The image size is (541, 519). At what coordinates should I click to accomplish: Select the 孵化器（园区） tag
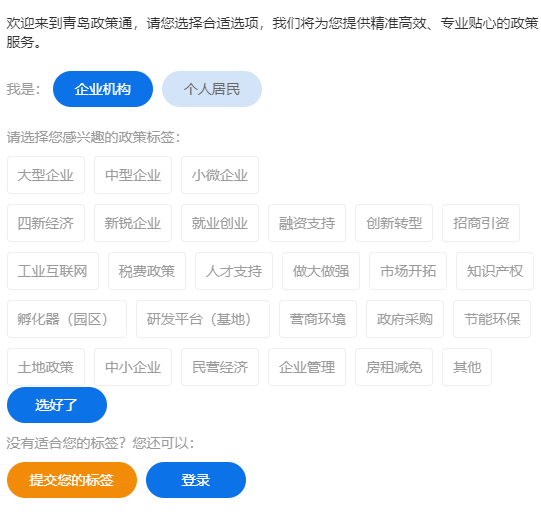tap(67, 319)
